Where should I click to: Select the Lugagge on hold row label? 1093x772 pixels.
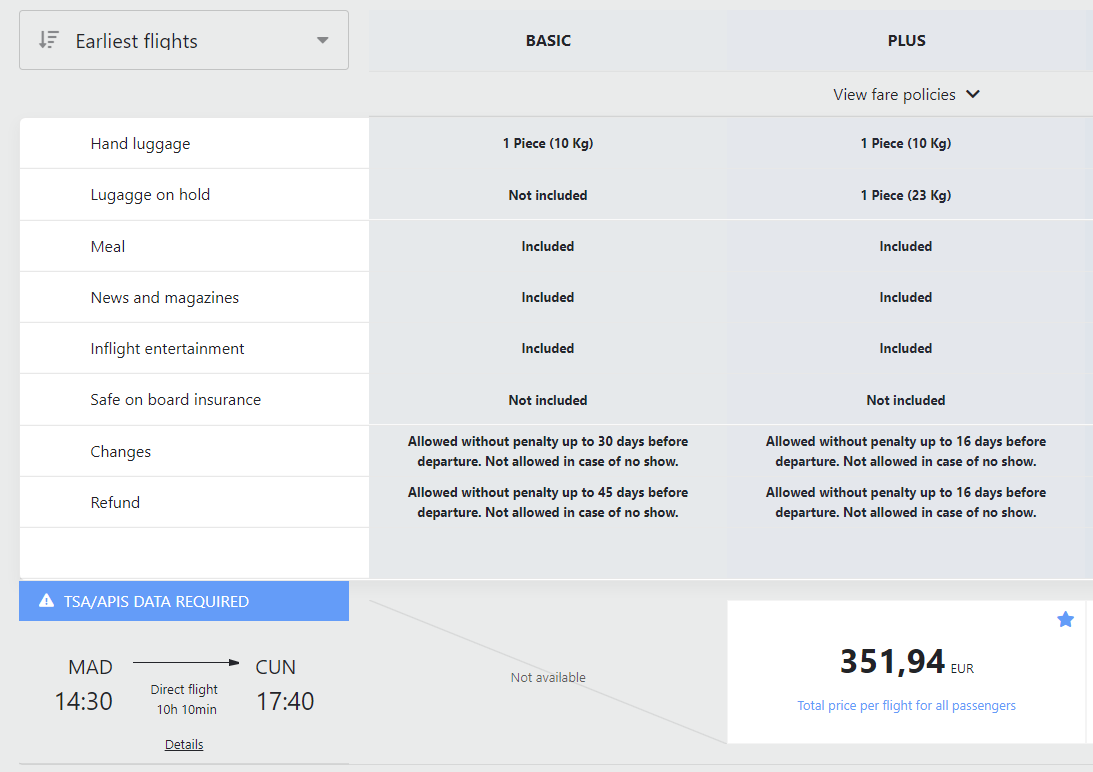tap(150, 195)
